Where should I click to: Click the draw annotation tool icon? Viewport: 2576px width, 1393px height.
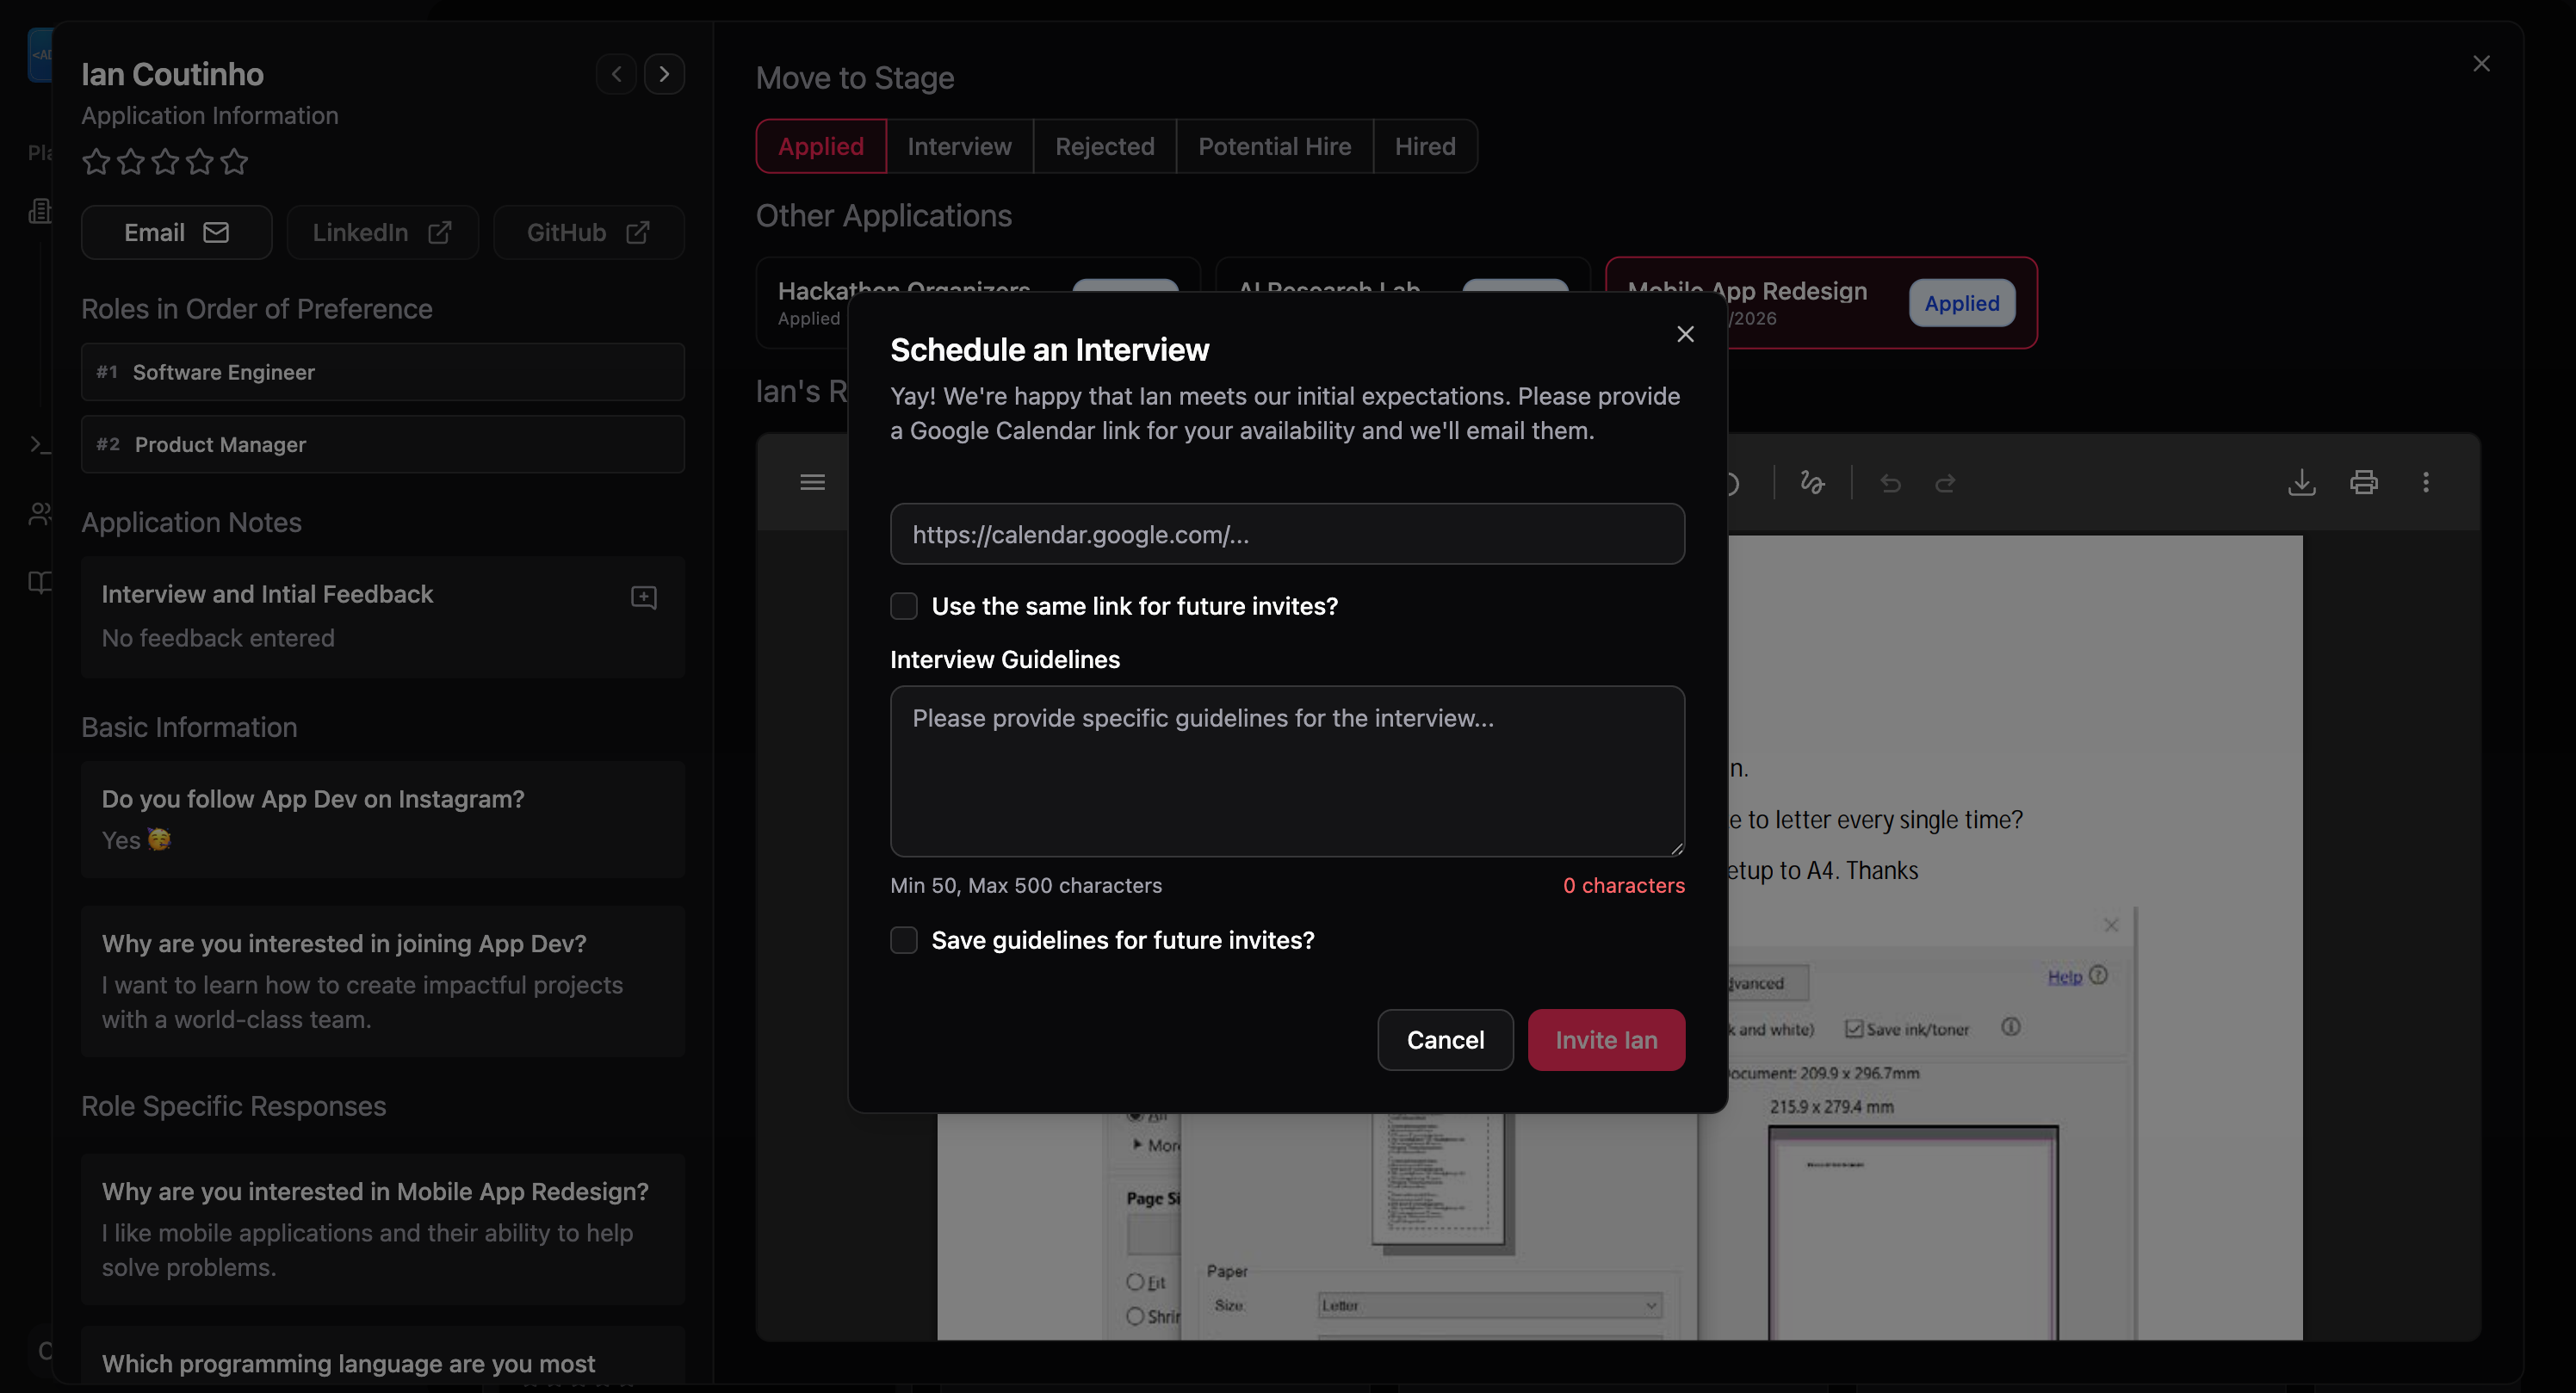[1812, 483]
